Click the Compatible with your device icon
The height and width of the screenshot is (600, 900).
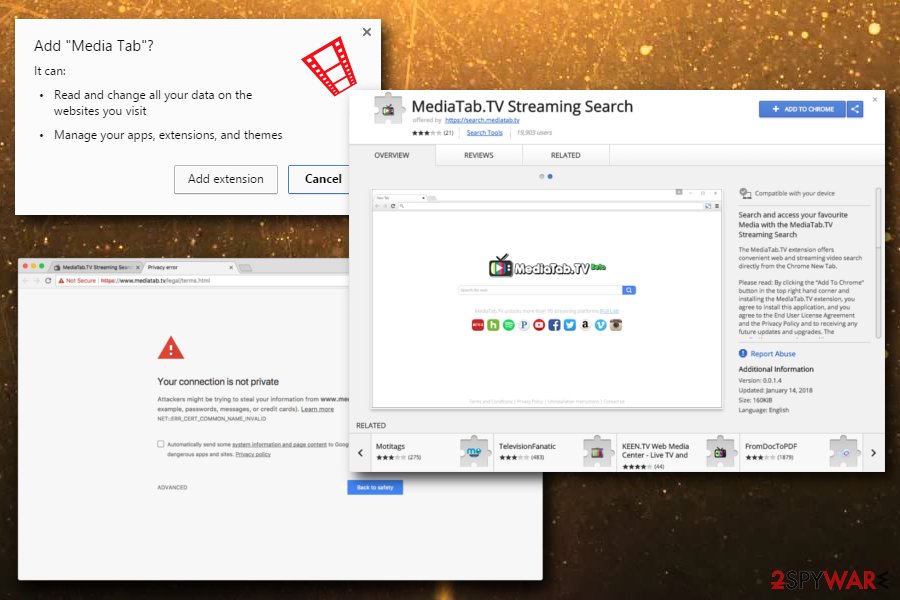tap(745, 193)
